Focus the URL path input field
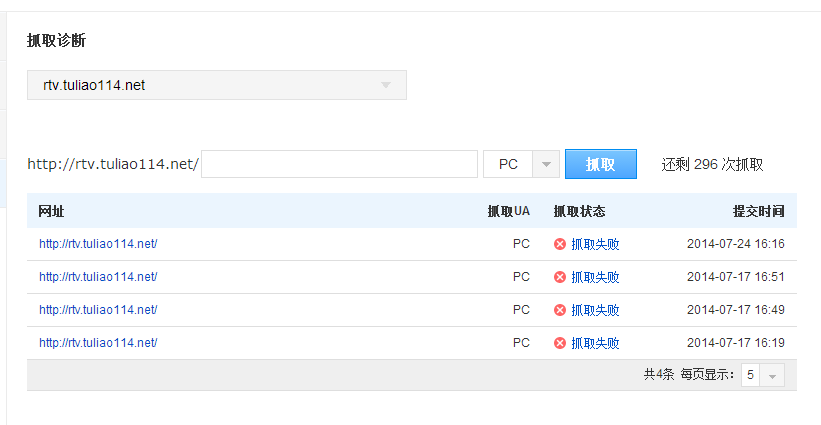The height and width of the screenshot is (425, 821). [339, 164]
